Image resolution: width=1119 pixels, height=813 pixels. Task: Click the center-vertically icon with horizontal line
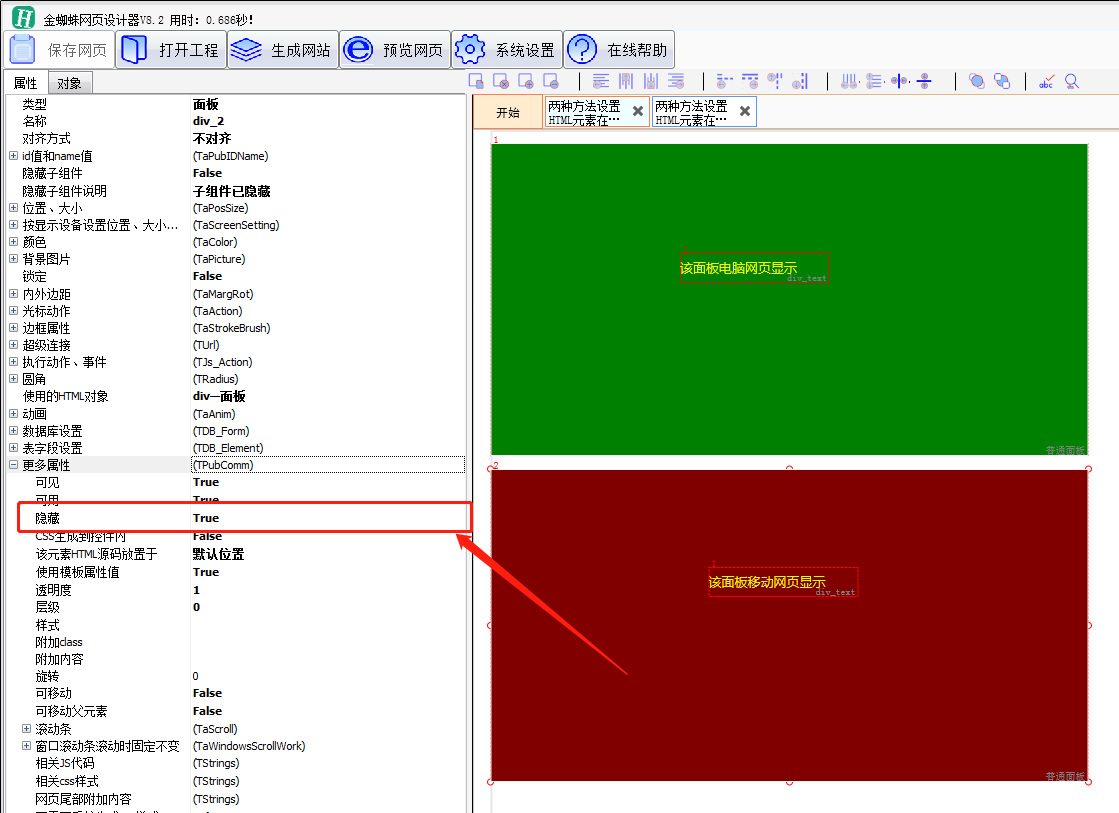pos(925,81)
